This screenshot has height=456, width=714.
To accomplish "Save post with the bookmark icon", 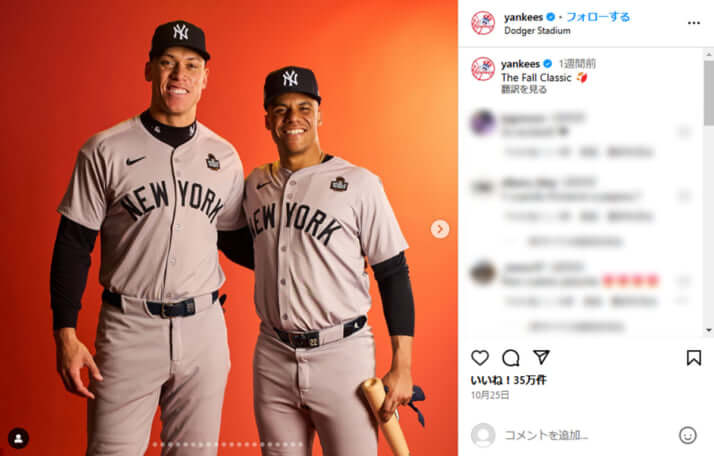I will tap(694, 358).
